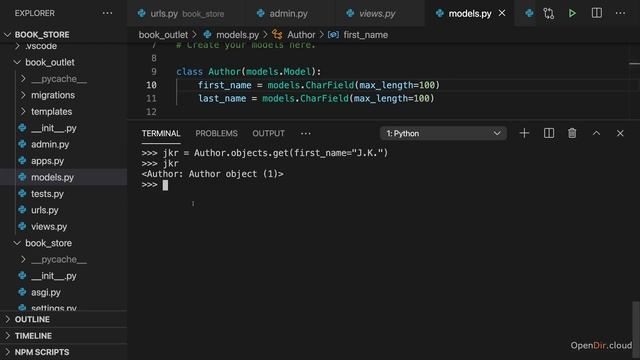
Task: Click the Author class symbol icon in breadcrumb
Action: 277,35
